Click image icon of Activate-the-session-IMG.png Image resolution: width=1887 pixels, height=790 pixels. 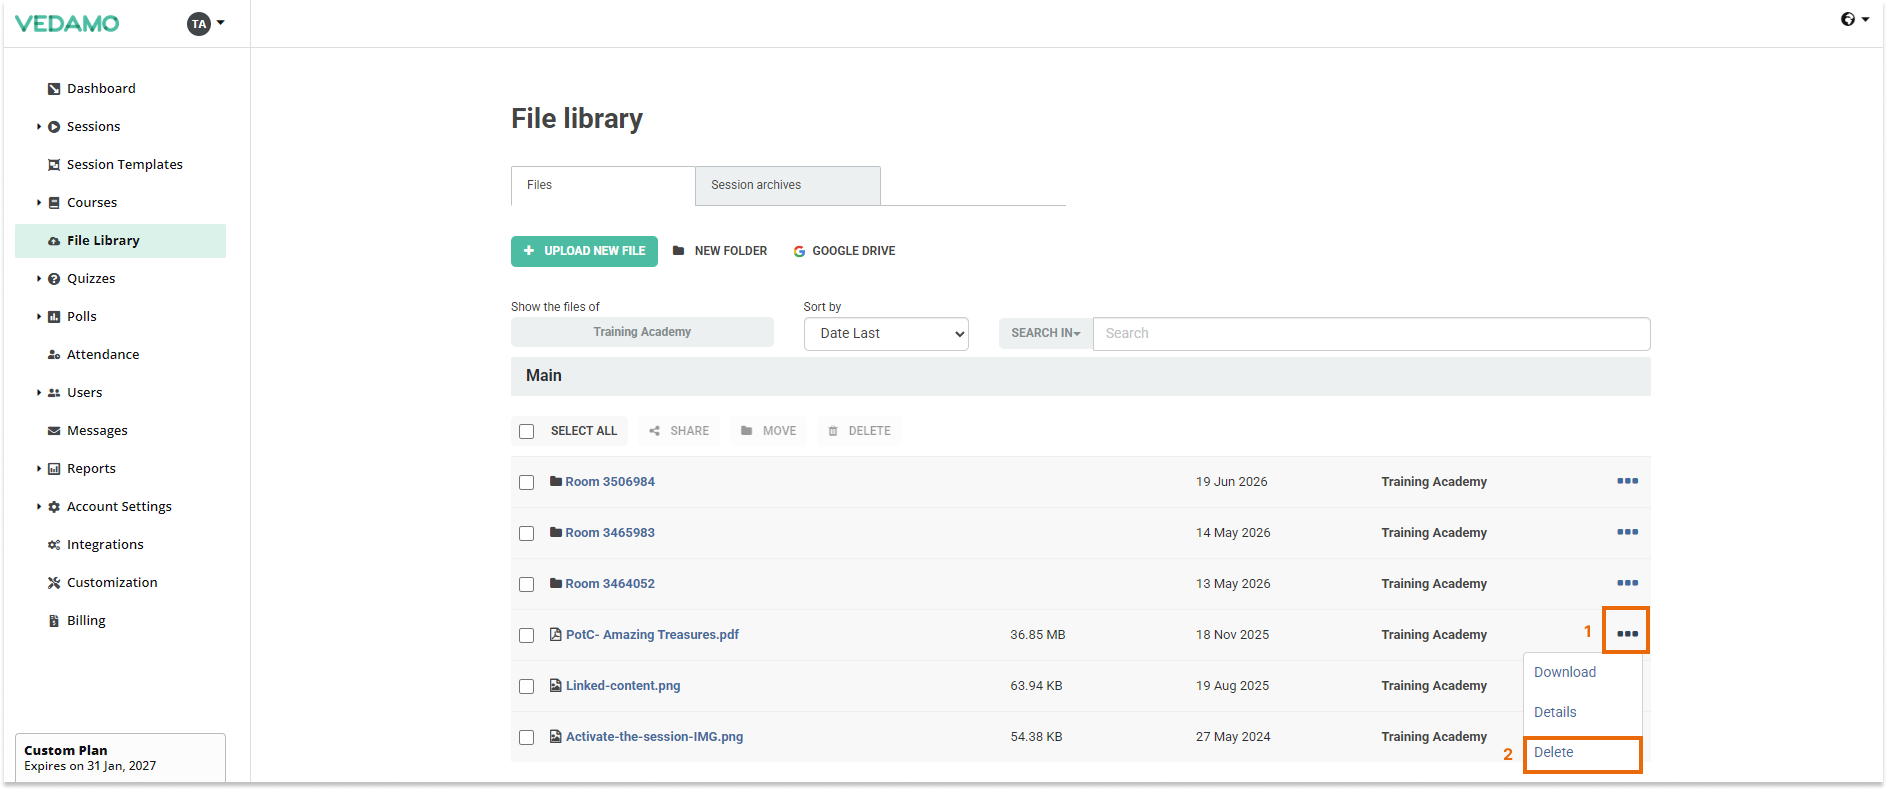[556, 736]
